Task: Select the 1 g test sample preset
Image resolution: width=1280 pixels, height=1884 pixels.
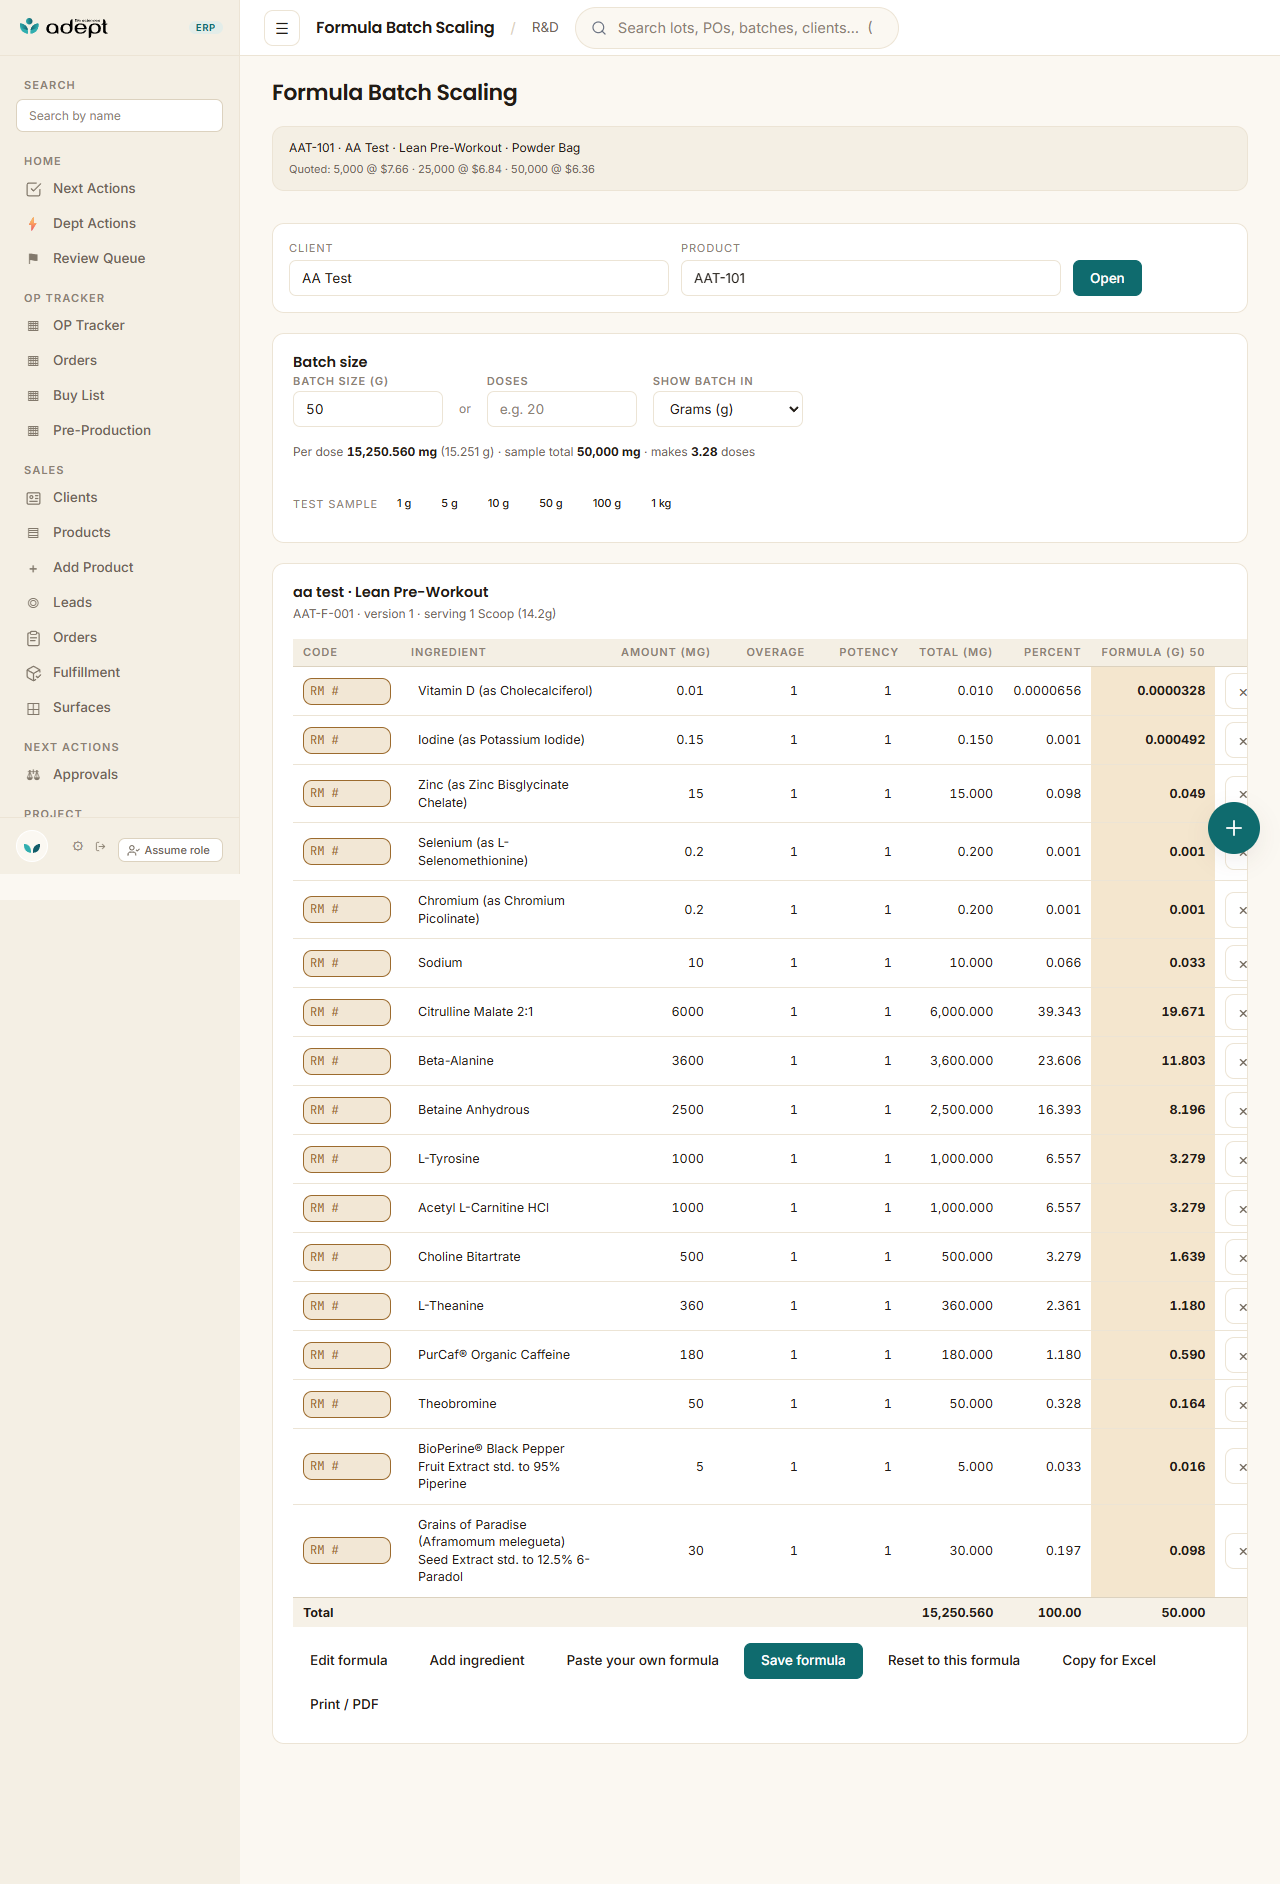Action: (x=404, y=504)
